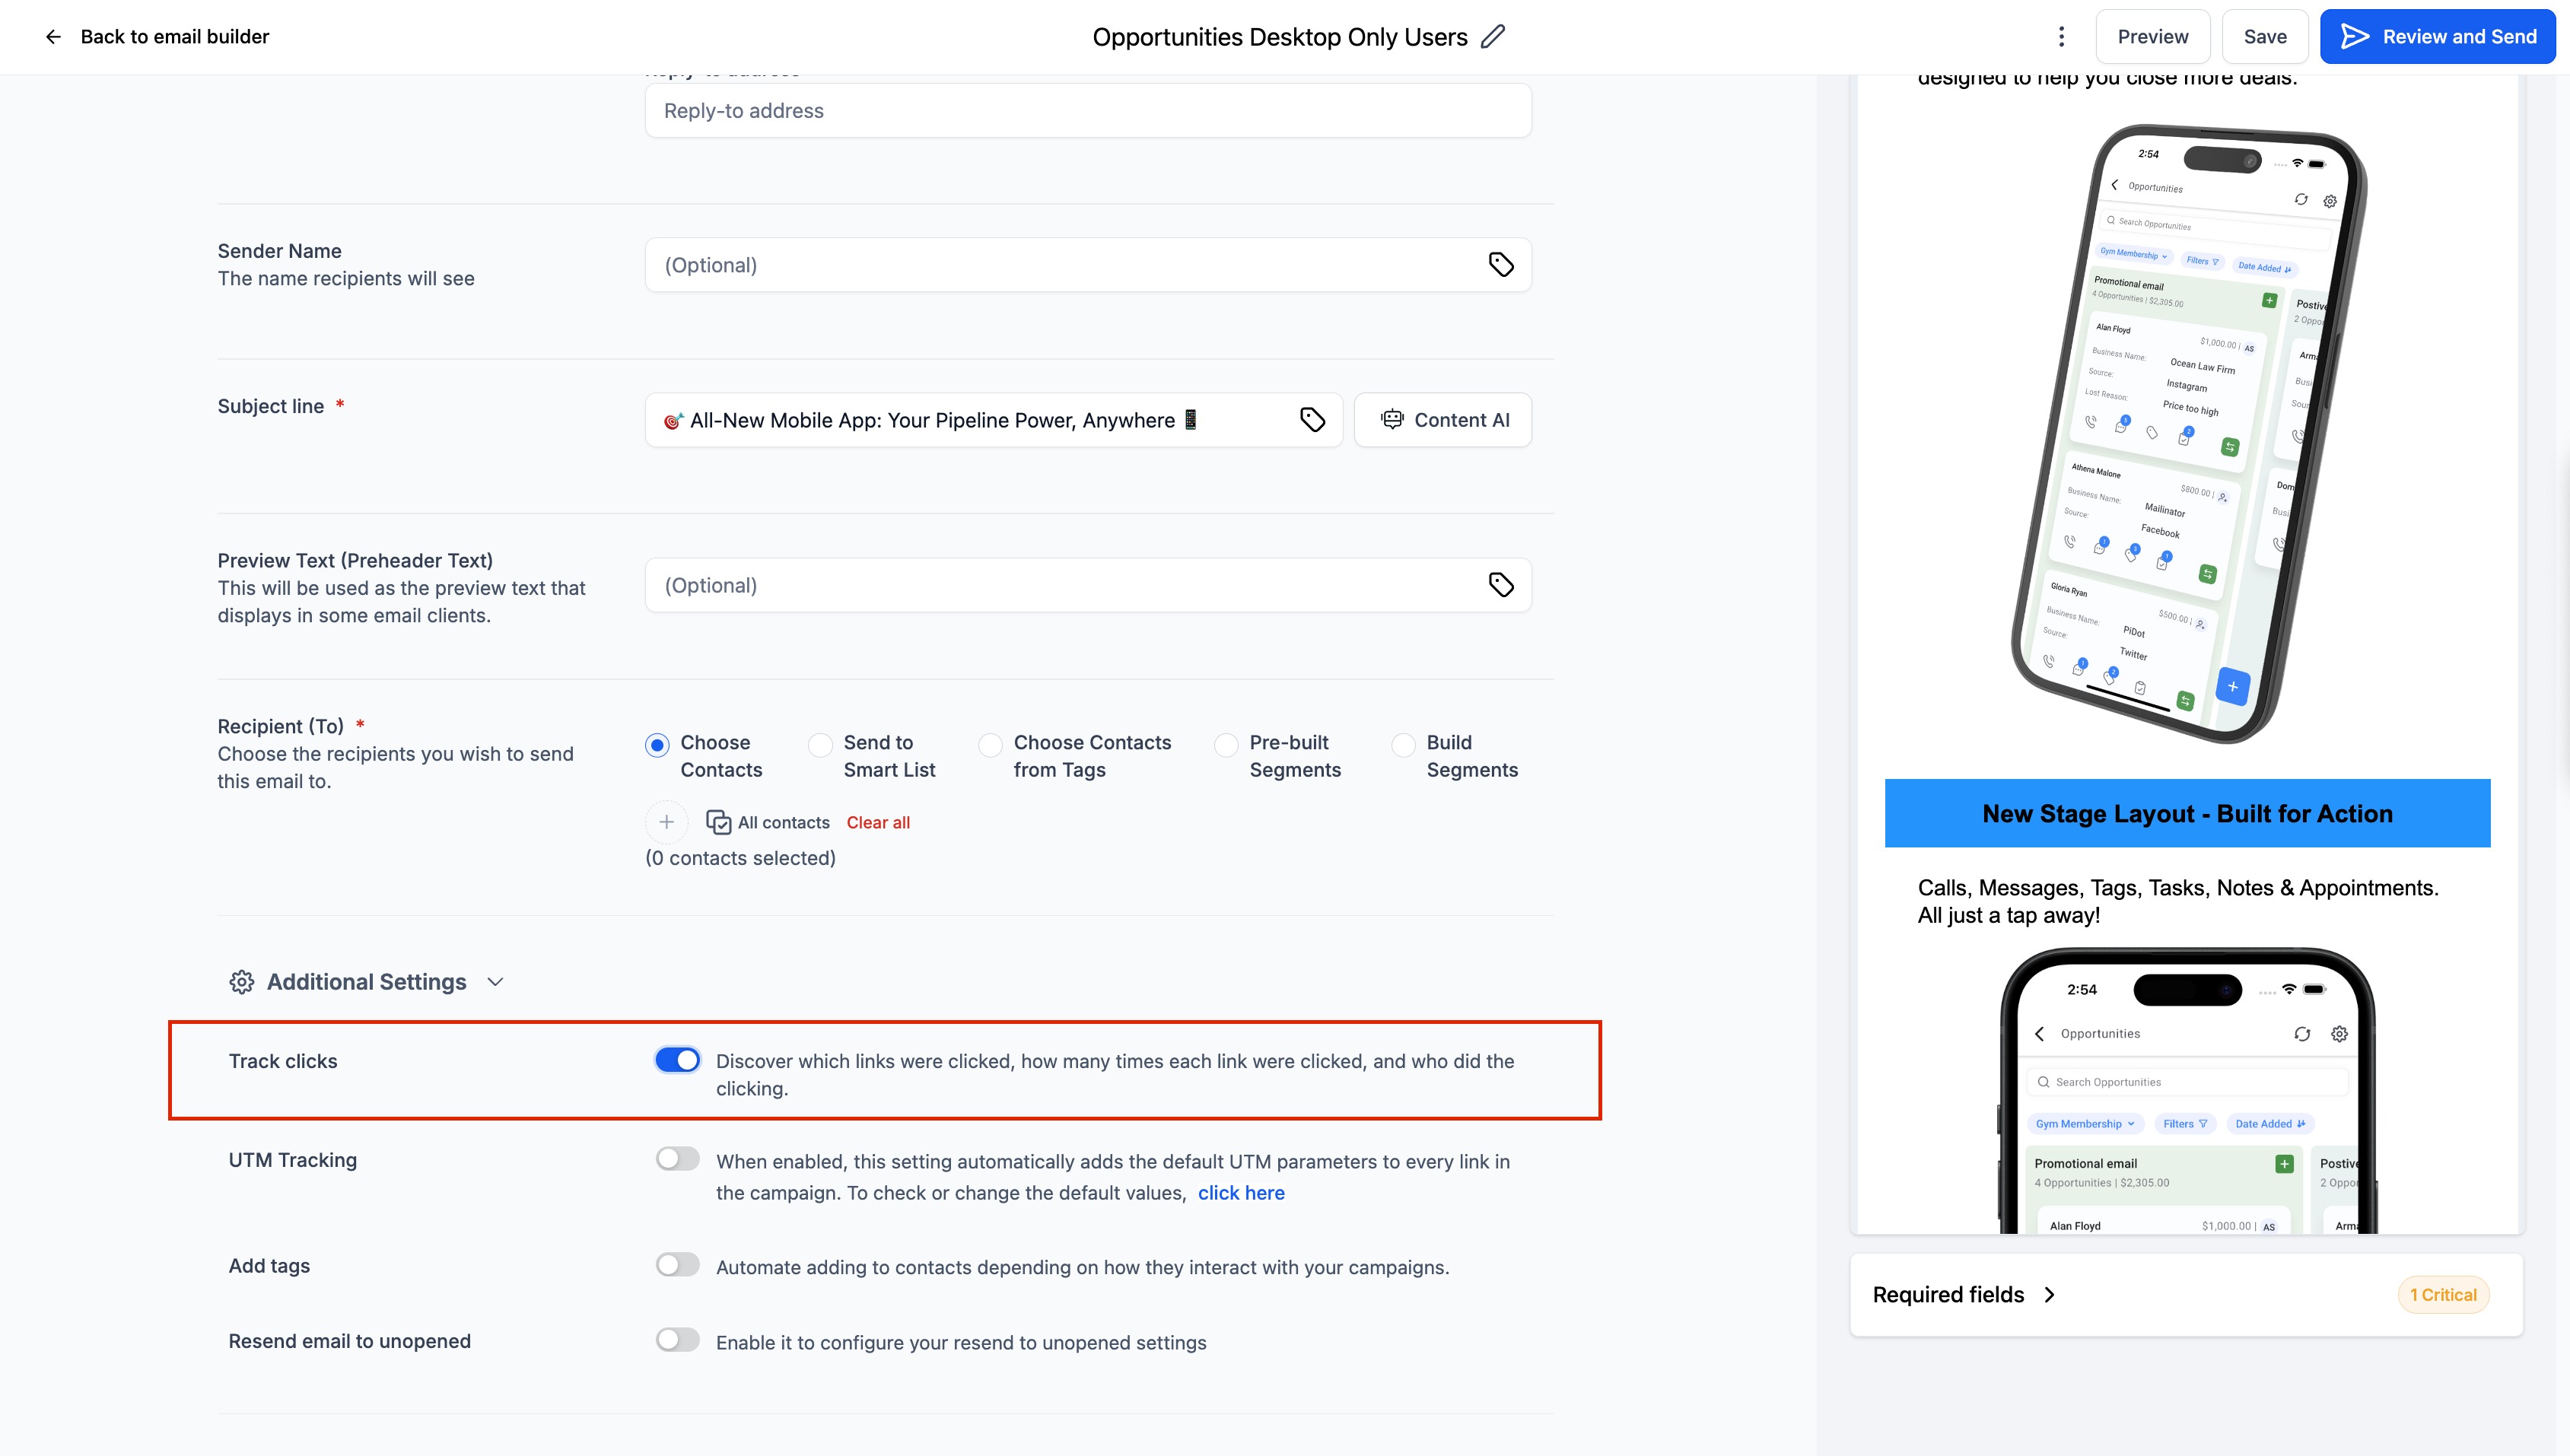Edit campaign name with pencil icon
Viewport: 2570px width, 1456px height.
pyautogui.click(x=1493, y=37)
